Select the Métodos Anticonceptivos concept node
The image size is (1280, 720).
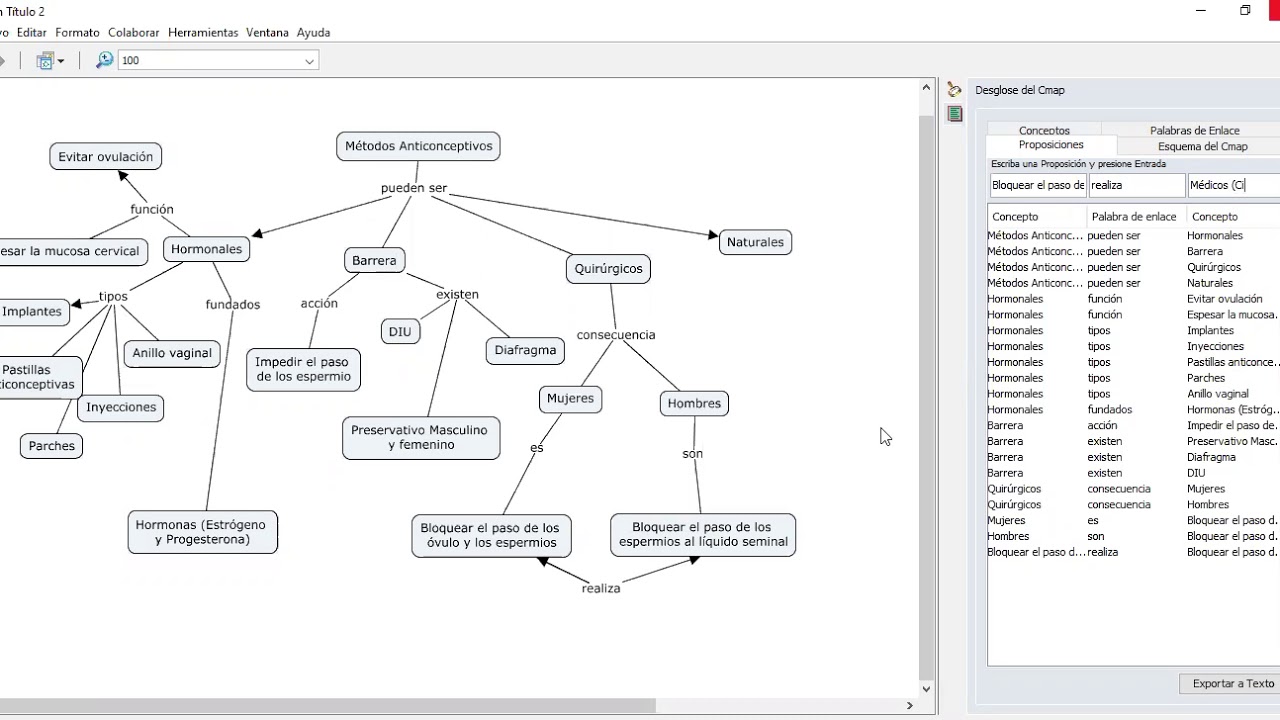pyautogui.click(x=419, y=146)
